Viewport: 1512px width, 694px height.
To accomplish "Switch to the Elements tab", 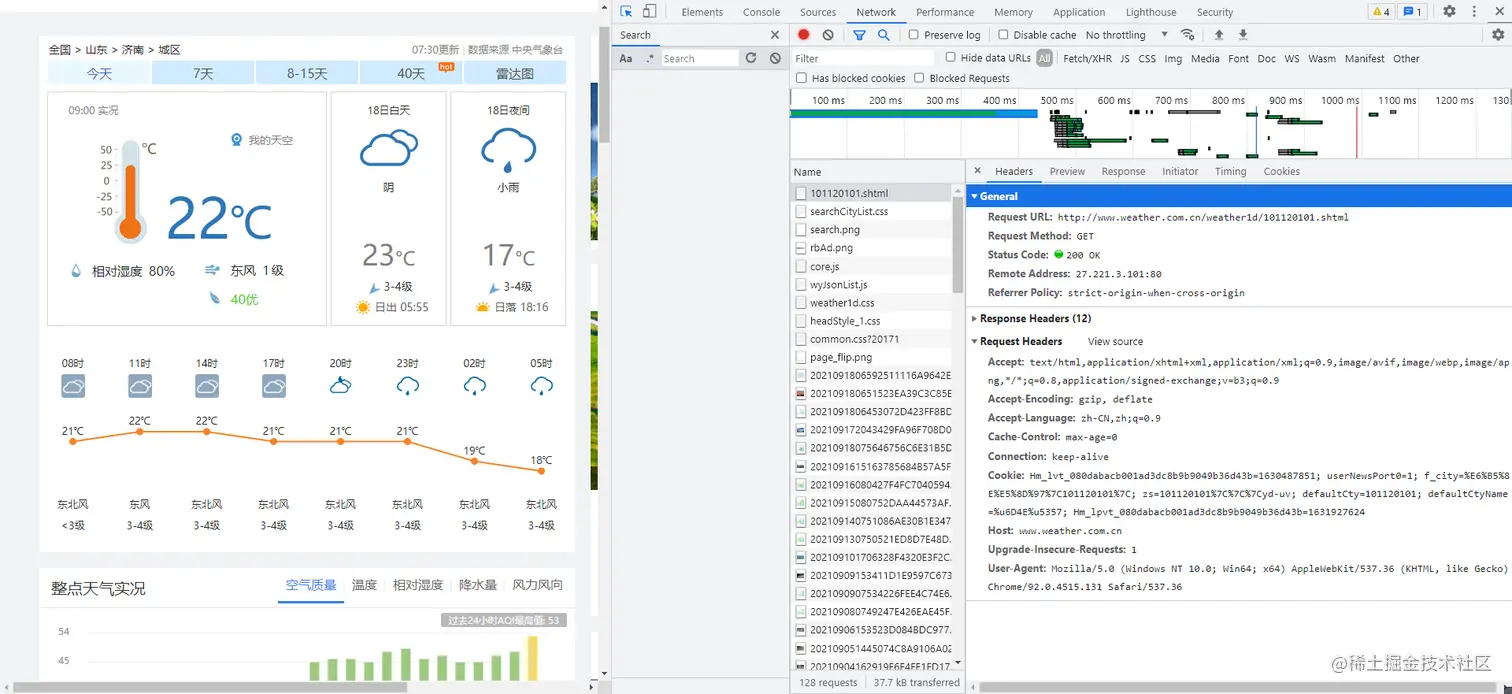I will 702,12.
